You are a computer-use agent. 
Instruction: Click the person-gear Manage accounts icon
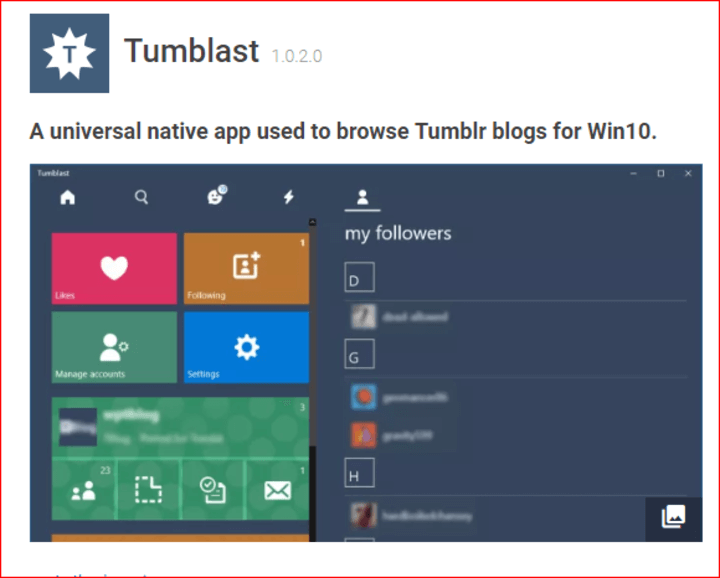point(114,347)
